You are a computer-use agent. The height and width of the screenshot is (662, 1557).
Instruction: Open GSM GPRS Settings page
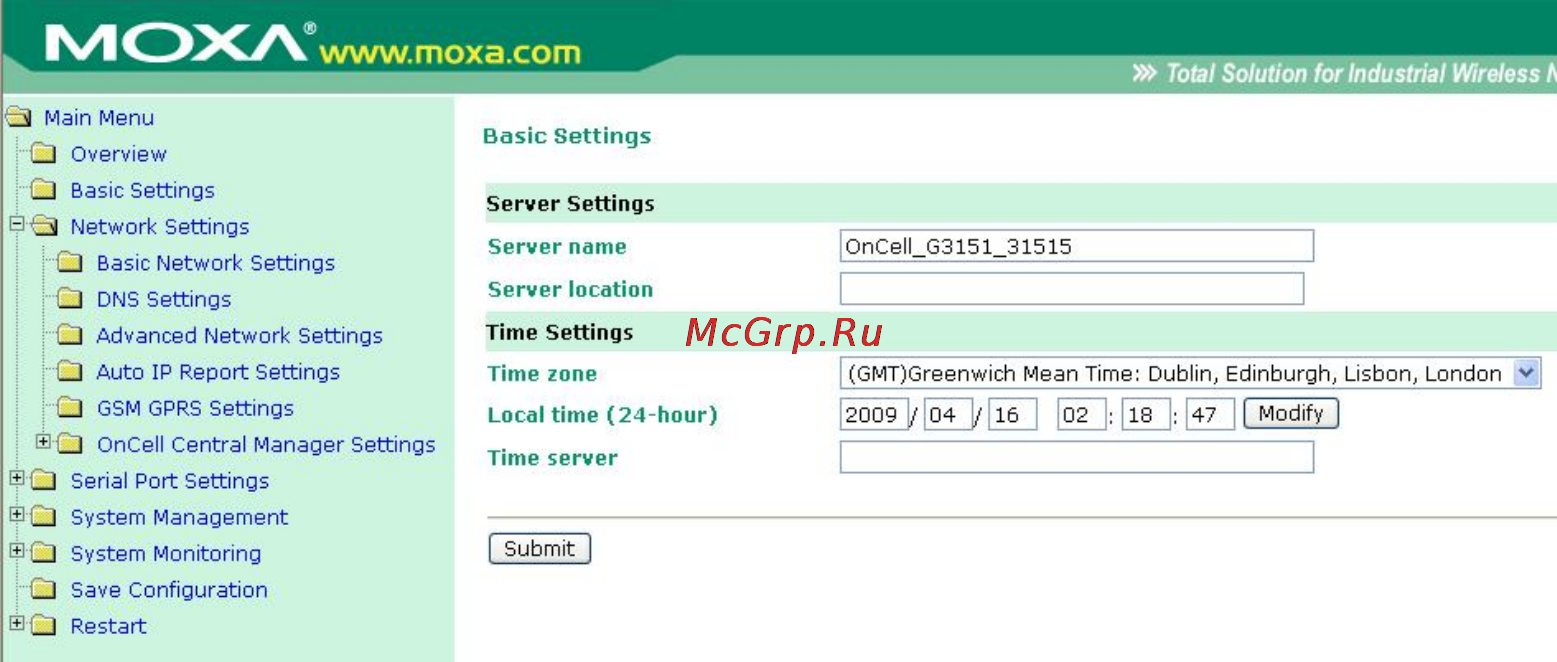click(195, 408)
